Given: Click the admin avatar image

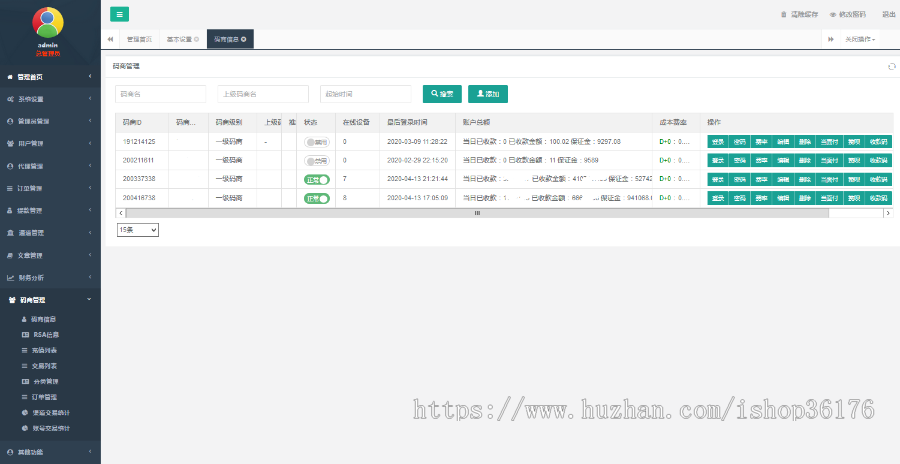Looking at the screenshot, I should click(x=48, y=23).
